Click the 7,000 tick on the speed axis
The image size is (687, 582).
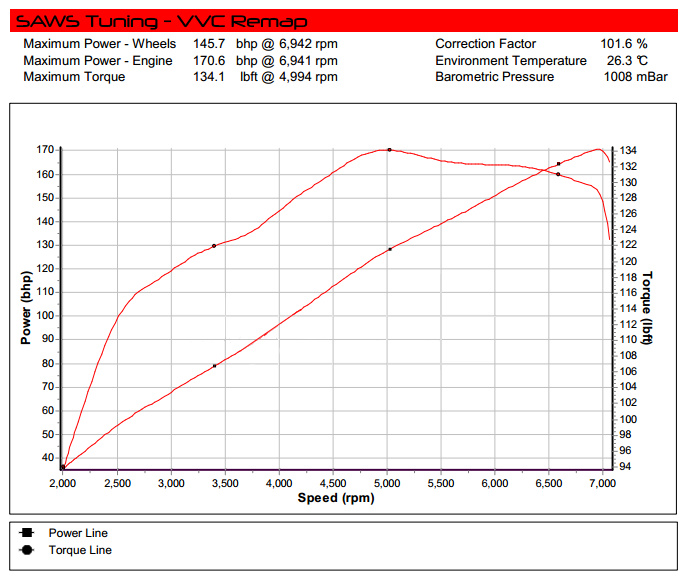pyautogui.click(x=602, y=483)
